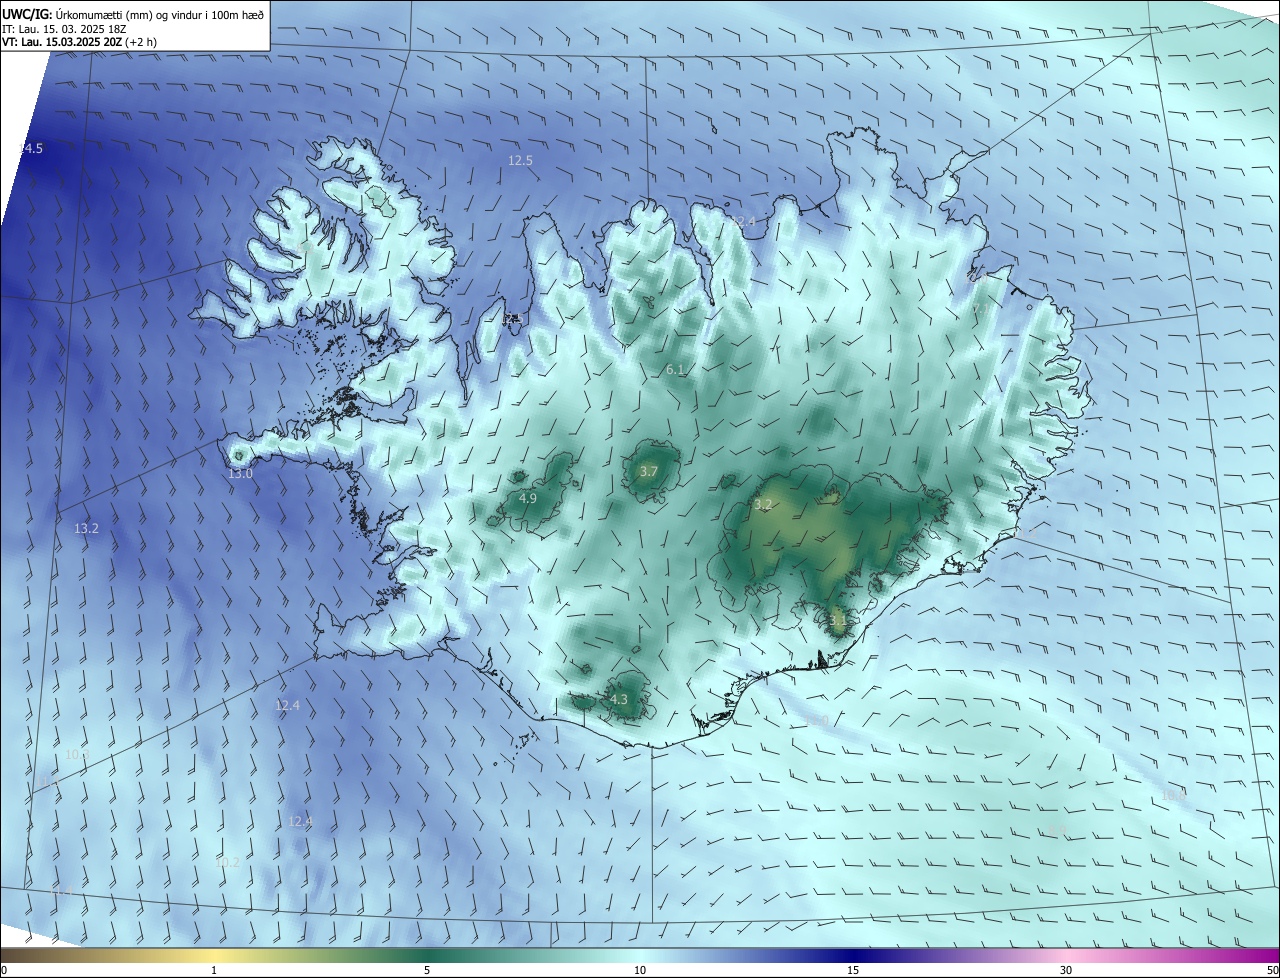1280x978 pixels.
Task: Click the 4.9 value label
Action: pos(528,498)
